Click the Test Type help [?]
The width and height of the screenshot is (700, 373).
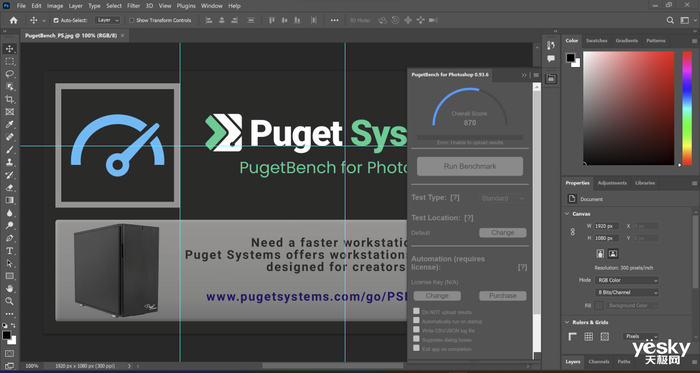tap(455, 197)
